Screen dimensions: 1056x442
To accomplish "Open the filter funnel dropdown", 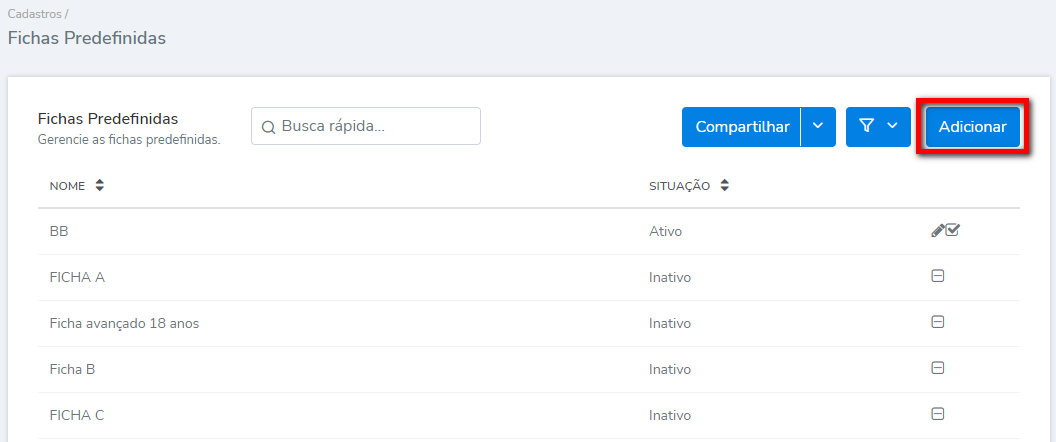I will pyautogui.click(x=878, y=127).
